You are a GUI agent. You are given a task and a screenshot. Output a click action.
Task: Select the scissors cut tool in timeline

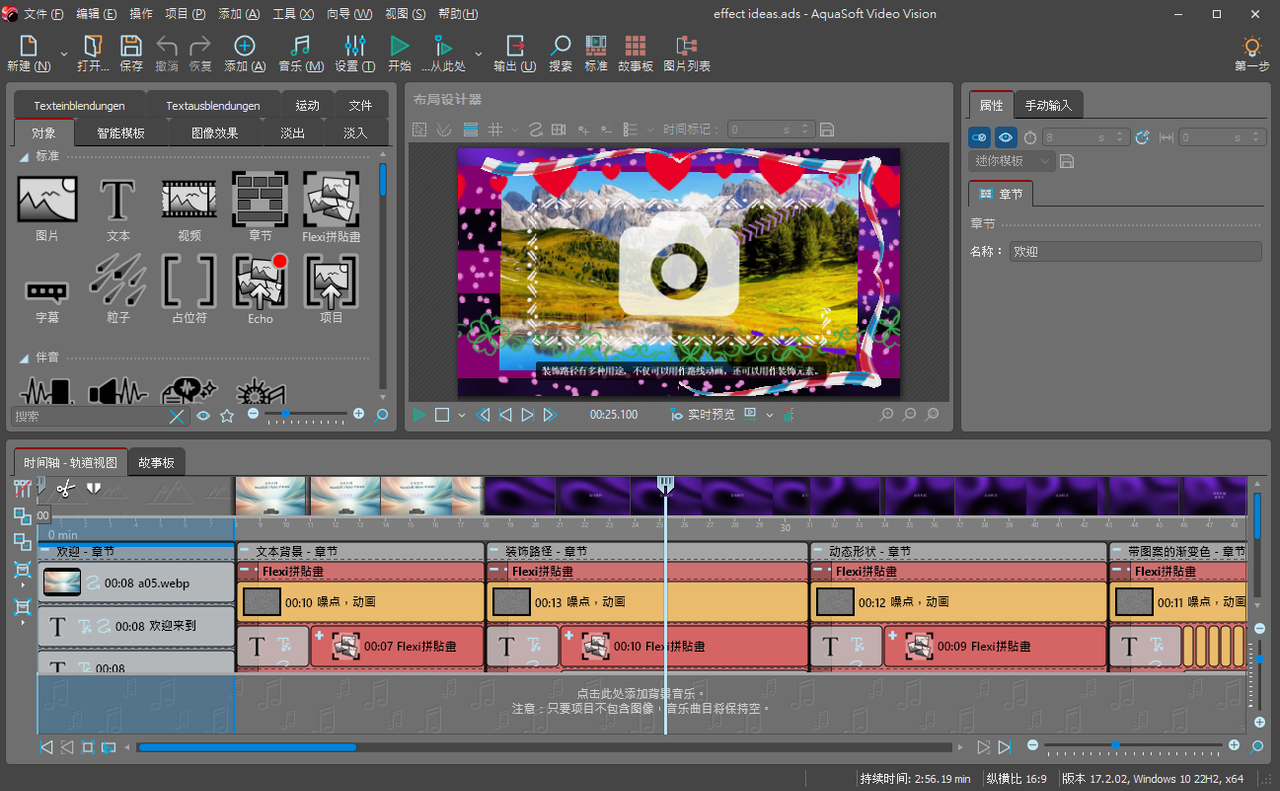click(66, 489)
